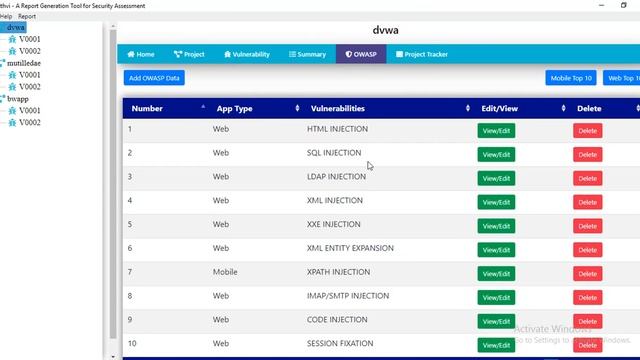Click the house icon in Home tab
Image resolution: width=640 pixels, height=360 pixels.
pyautogui.click(x=131, y=54)
